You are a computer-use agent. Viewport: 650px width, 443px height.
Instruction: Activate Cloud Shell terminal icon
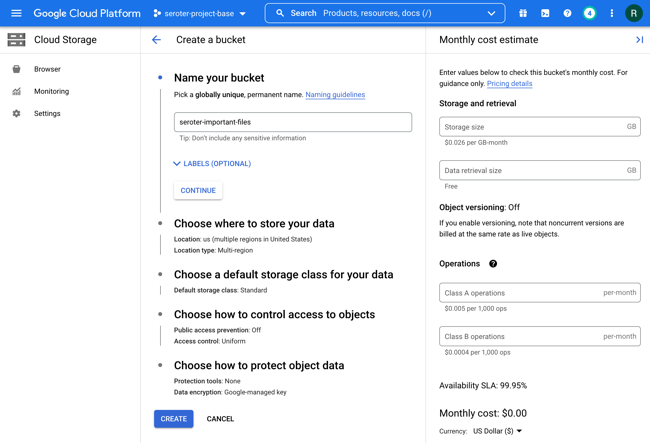(545, 13)
